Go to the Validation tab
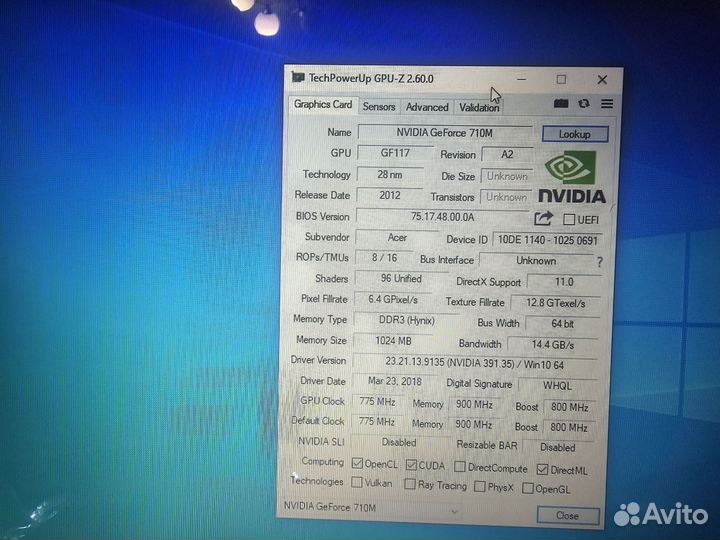Image resolution: width=720 pixels, height=540 pixels. (479, 107)
